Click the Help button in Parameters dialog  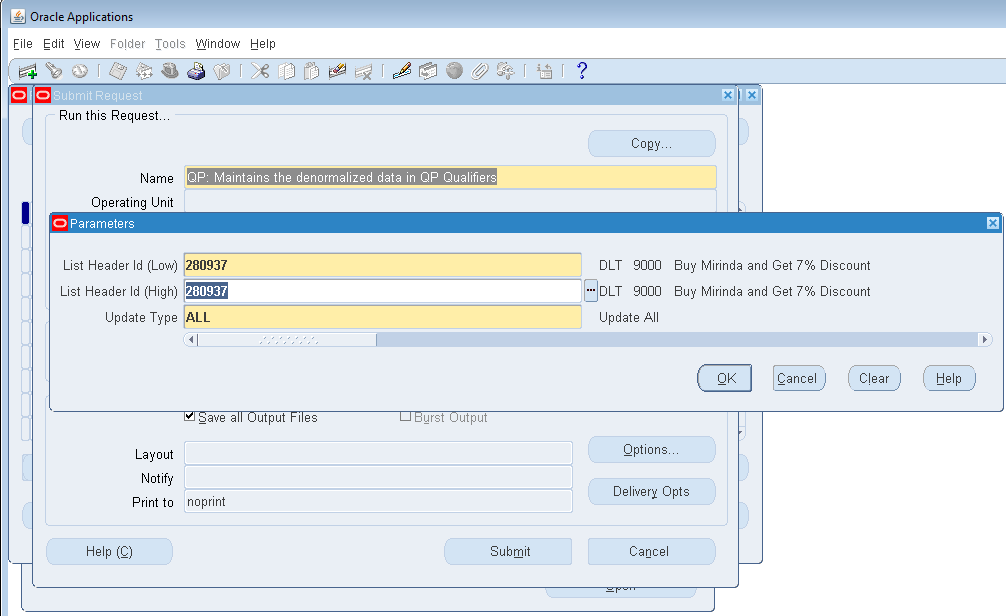click(x=949, y=378)
